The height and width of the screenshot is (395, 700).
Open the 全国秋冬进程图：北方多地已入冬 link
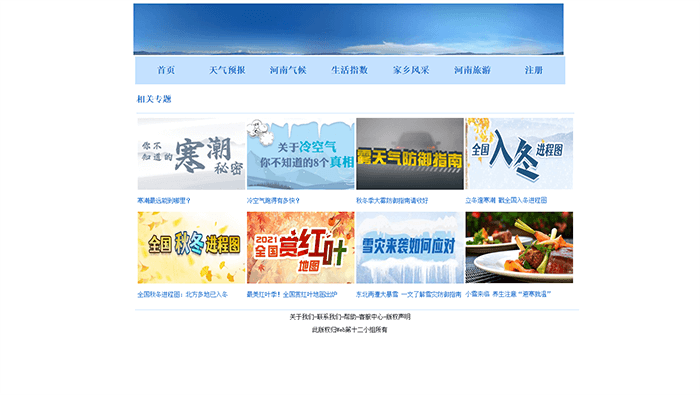tap(182, 295)
